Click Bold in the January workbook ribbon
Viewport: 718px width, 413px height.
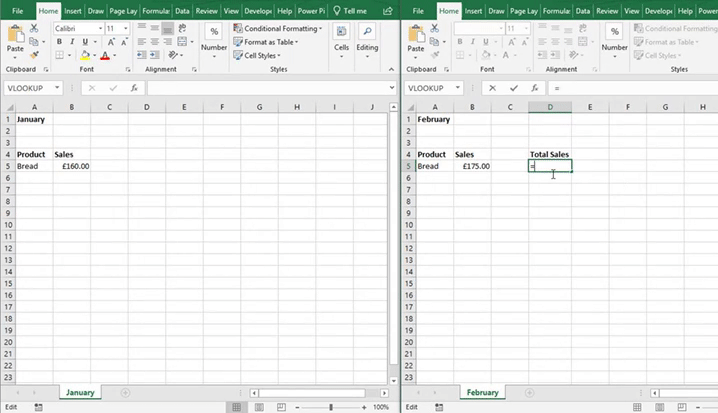point(58,42)
